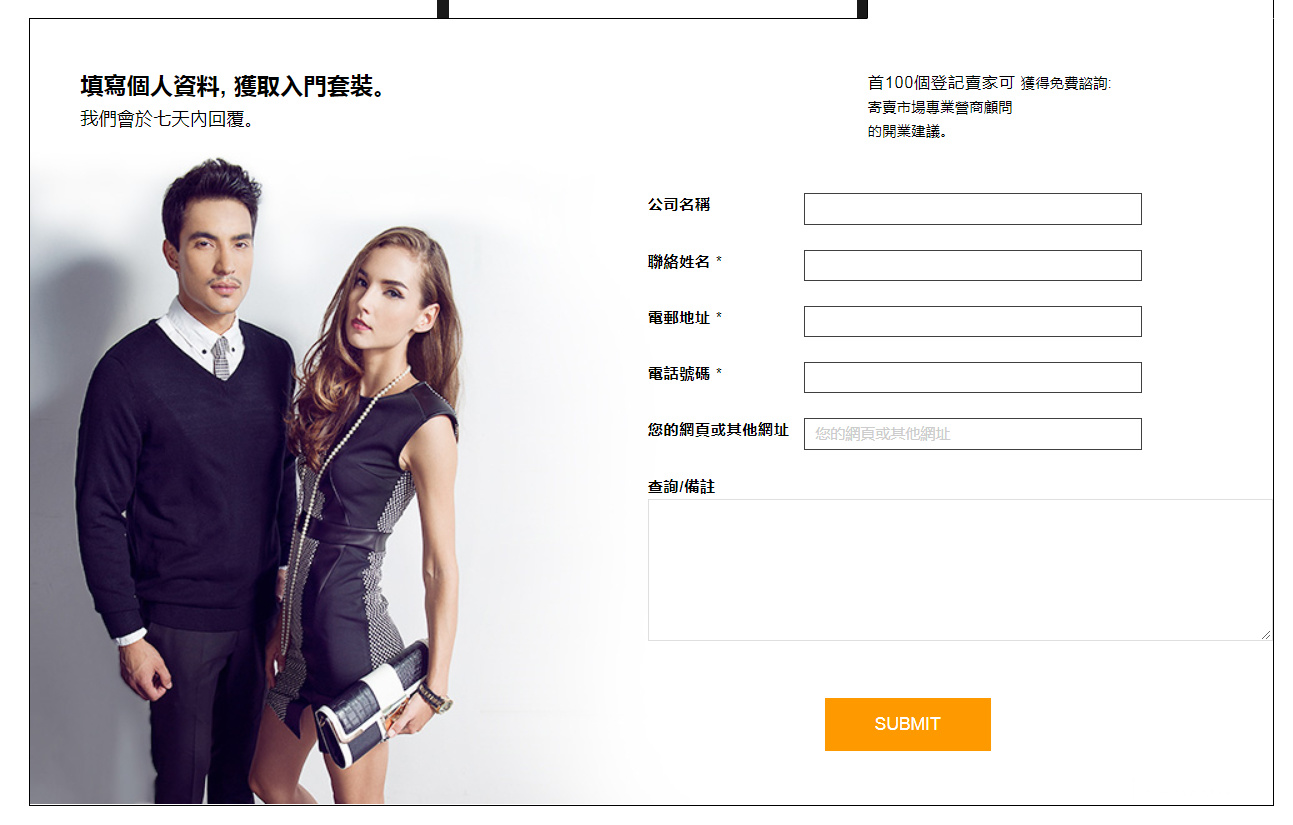Click the 寄賣市場專業營商顧問 text line
Viewport: 1293px width, 825px height.
pos(940,107)
